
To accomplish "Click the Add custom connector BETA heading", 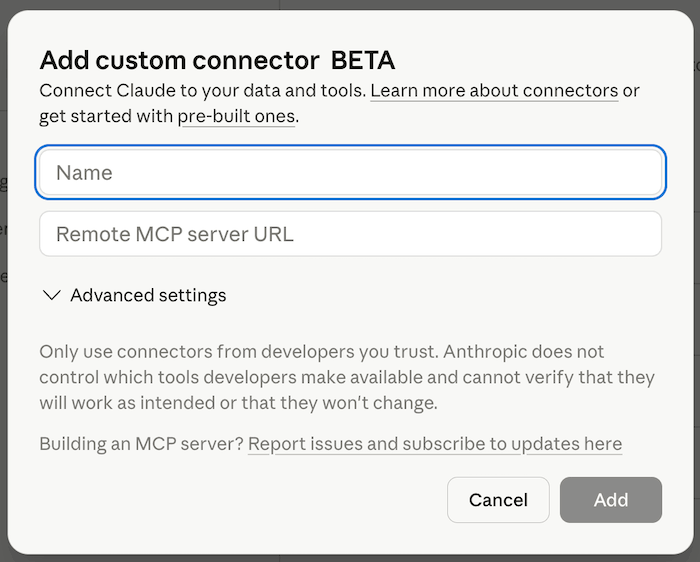I will click(217, 60).
